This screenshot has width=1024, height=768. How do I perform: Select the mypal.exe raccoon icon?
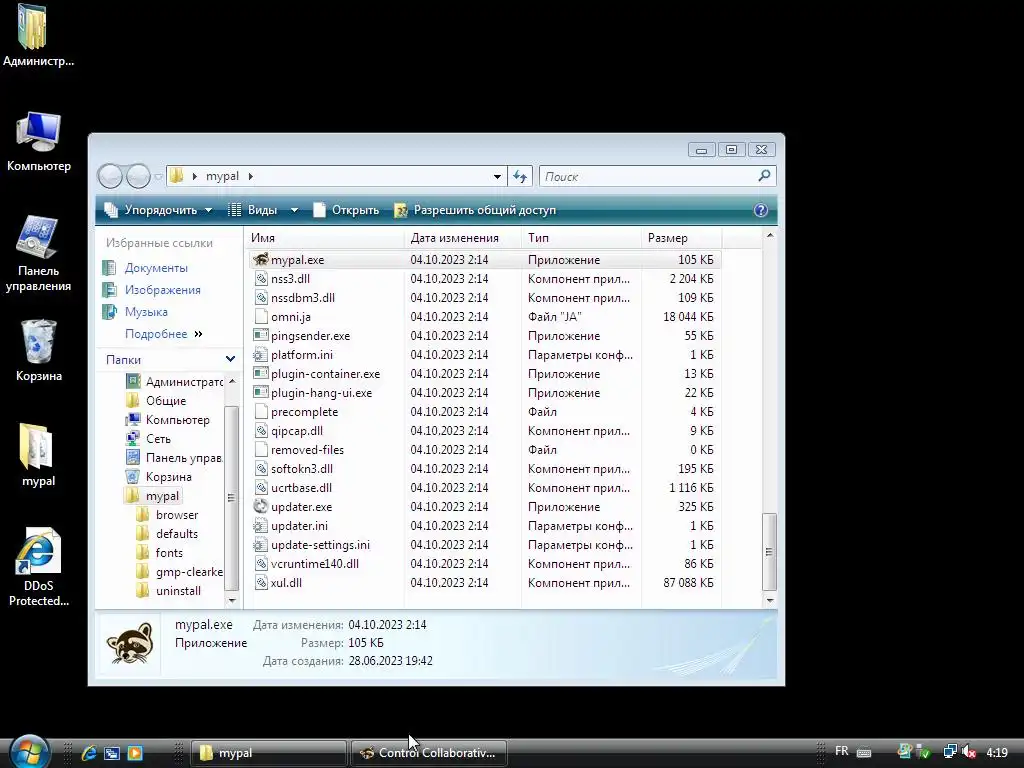click(261, 259)
